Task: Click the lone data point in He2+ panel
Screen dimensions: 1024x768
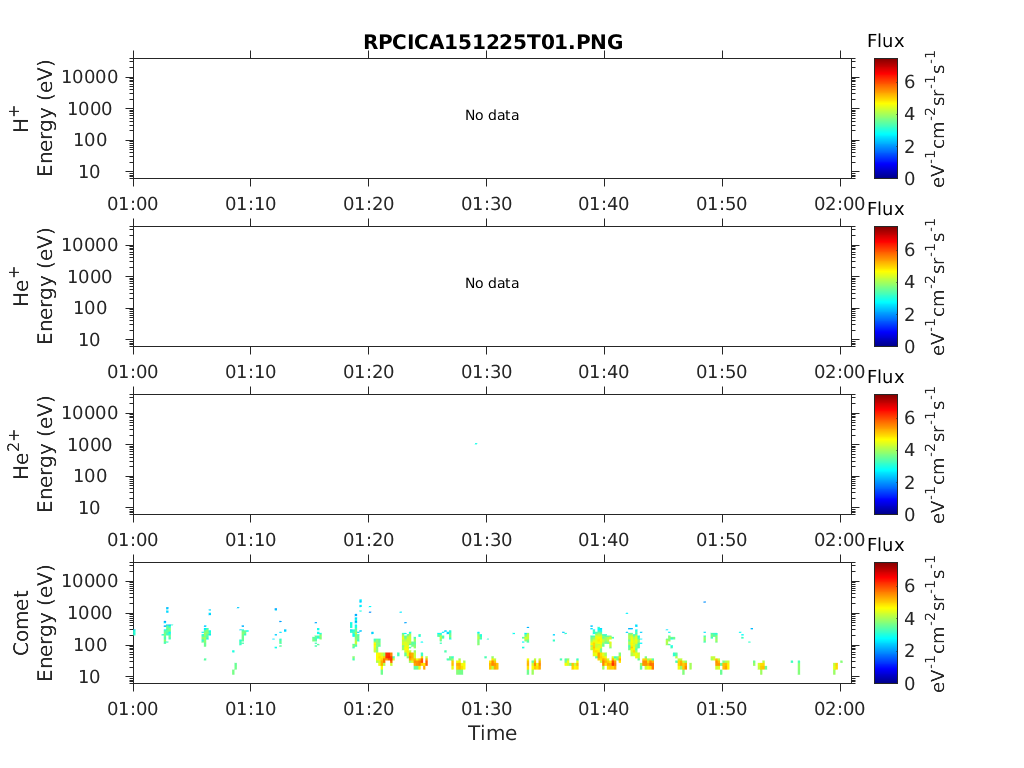Action: click(x=476, y=443)
